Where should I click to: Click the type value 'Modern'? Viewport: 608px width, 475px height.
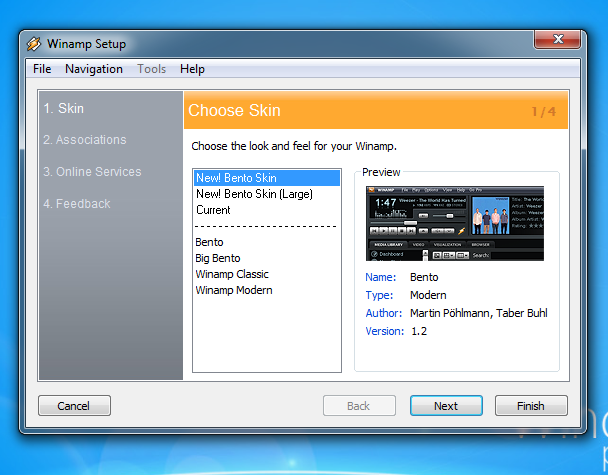click(428, 295)
